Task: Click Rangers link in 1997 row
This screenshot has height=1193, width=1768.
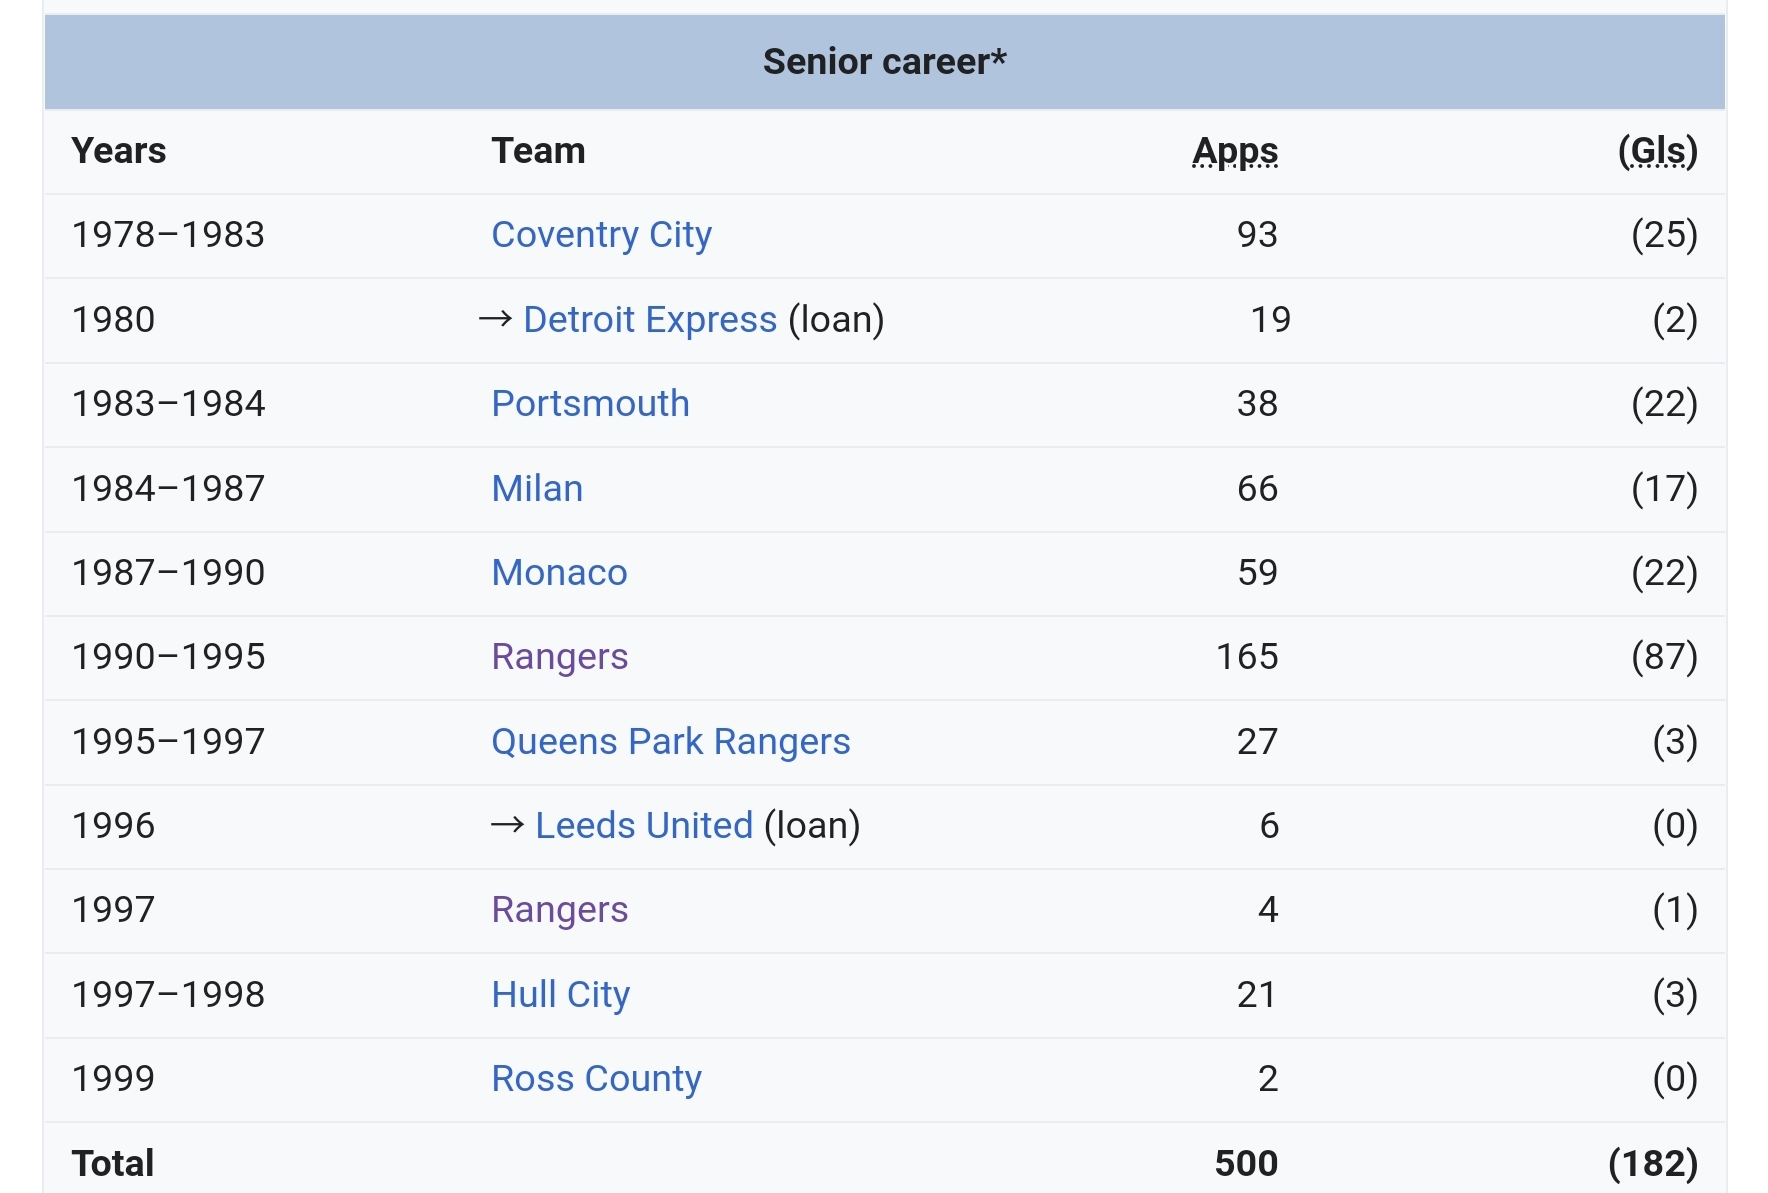Action: (559, 910)
